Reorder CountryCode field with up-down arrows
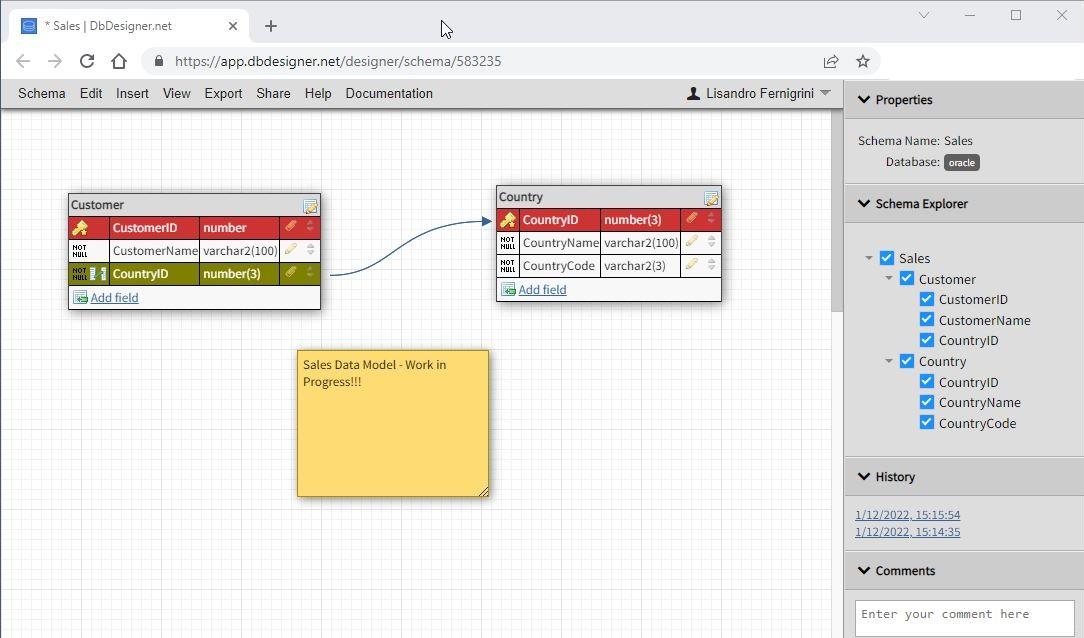This screenshot has height=638, width=1084. pyautogui.click(x=711, y=265)
